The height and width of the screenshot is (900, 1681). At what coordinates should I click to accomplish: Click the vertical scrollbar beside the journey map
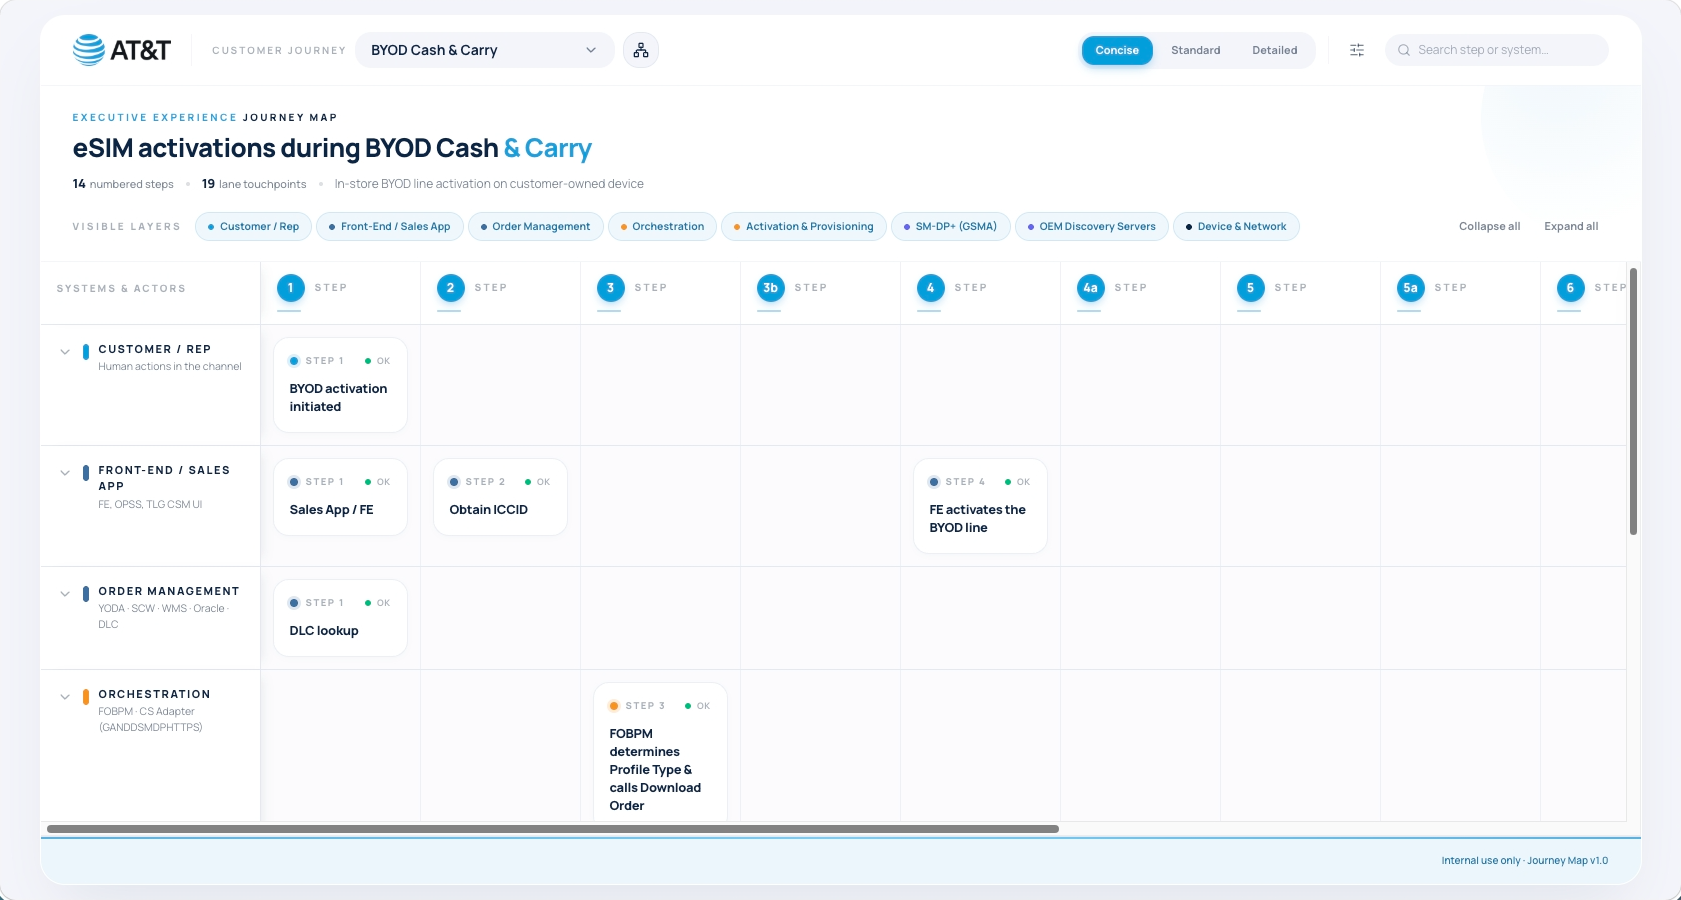[1633, 401]
